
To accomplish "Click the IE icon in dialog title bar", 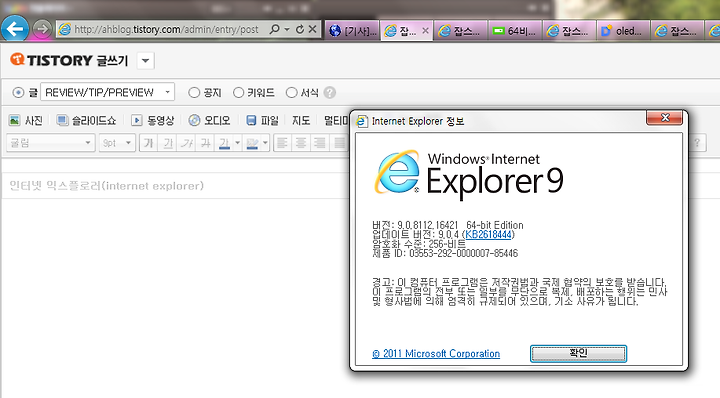I will point(362,121).
